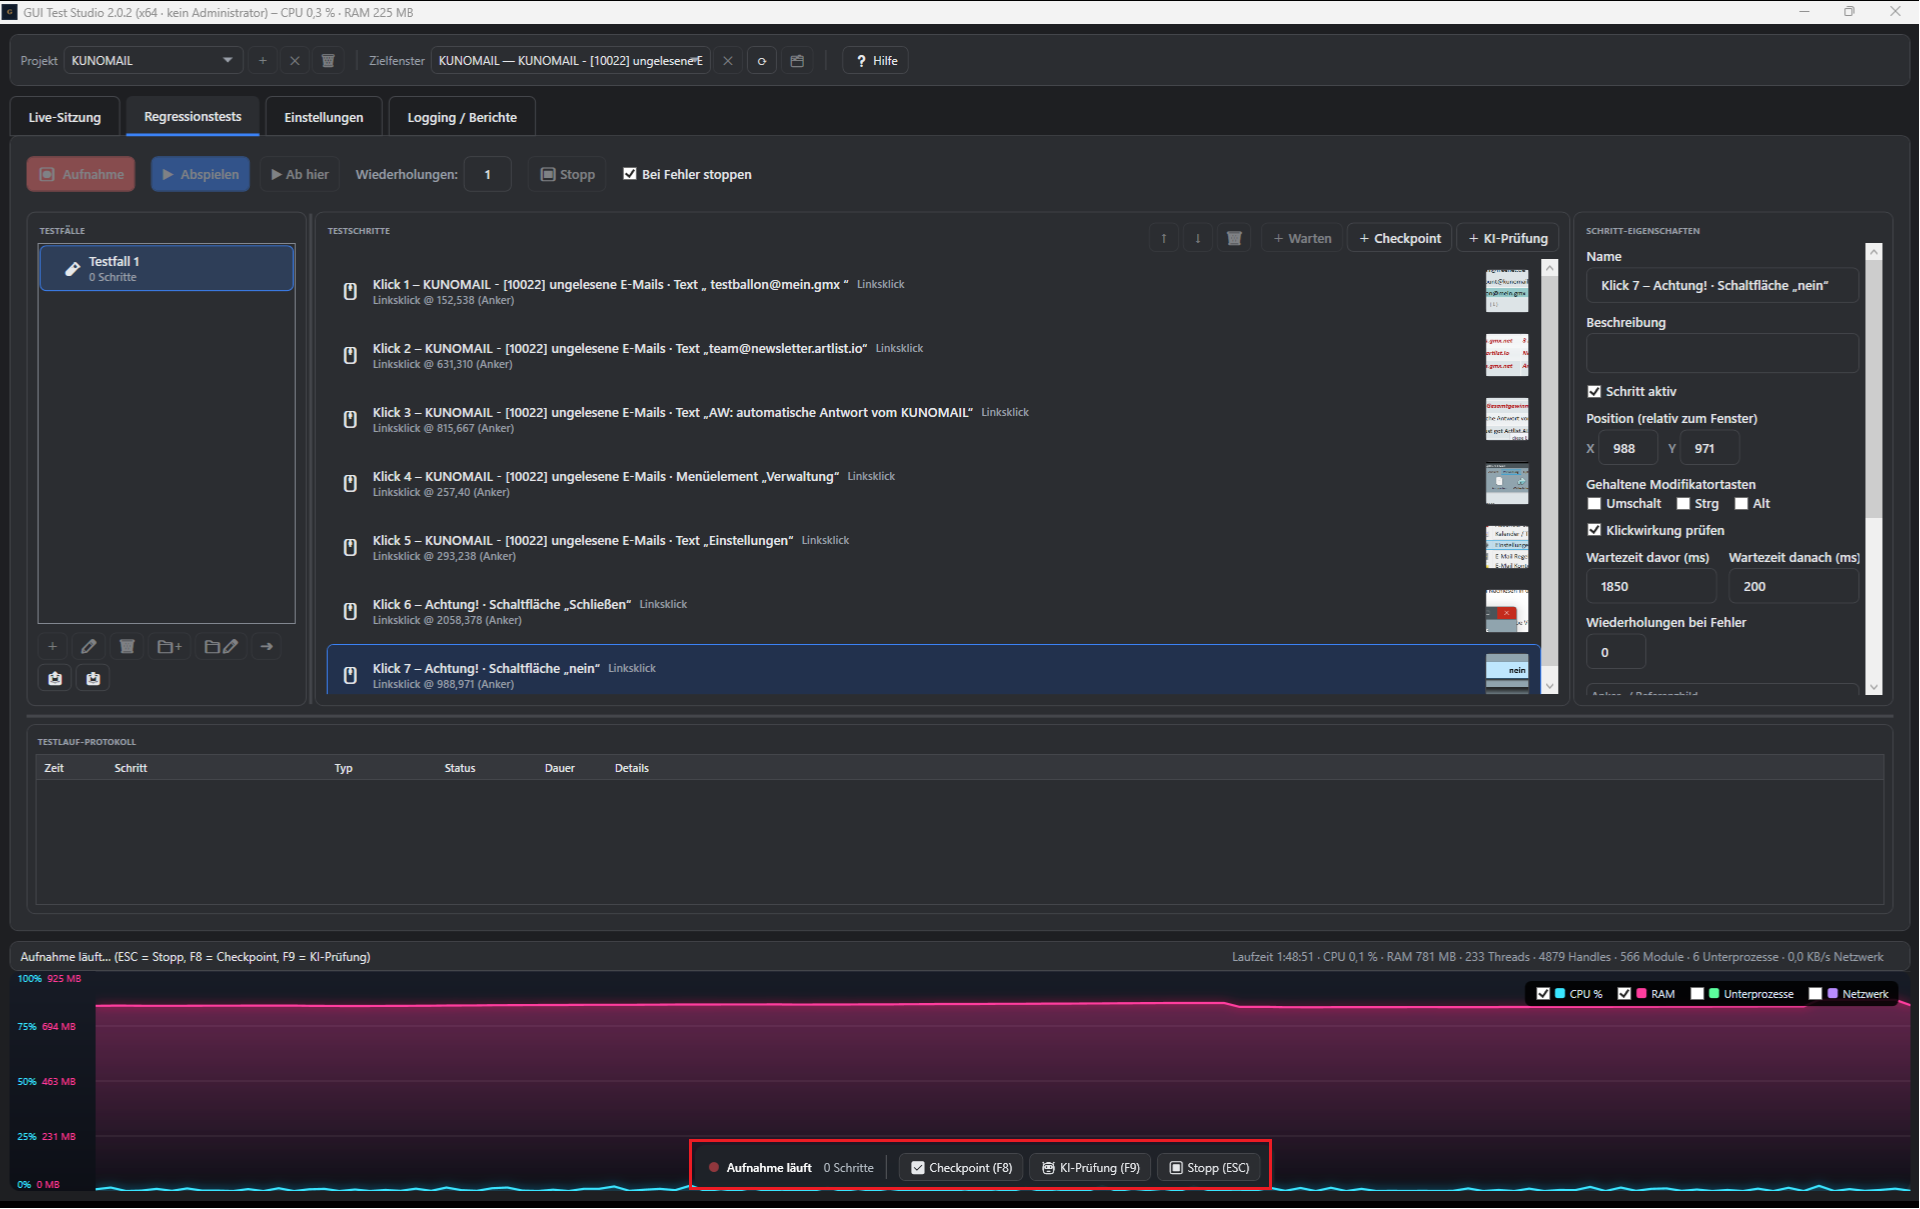Add a KI-Prüfung step from the step toolbar
The height and width of the screenshot is (1209, 1920).
[1508, 238]
